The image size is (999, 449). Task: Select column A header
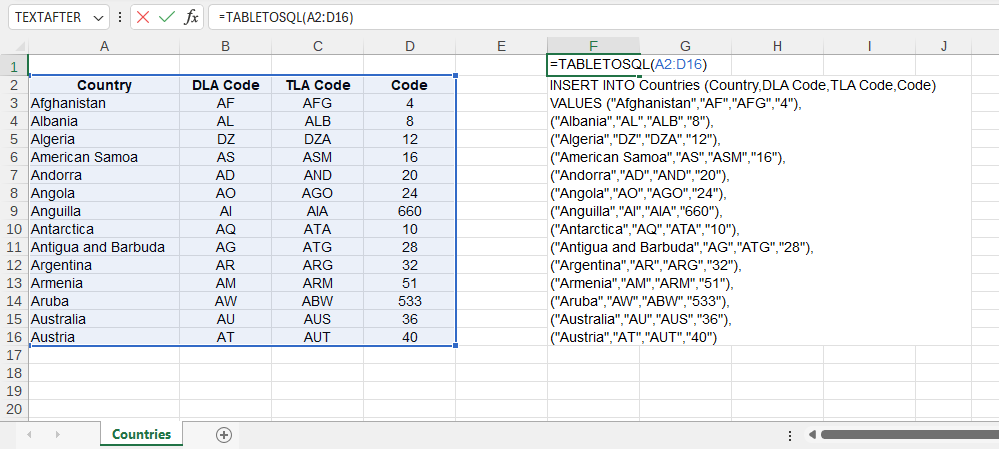[104, 46]
